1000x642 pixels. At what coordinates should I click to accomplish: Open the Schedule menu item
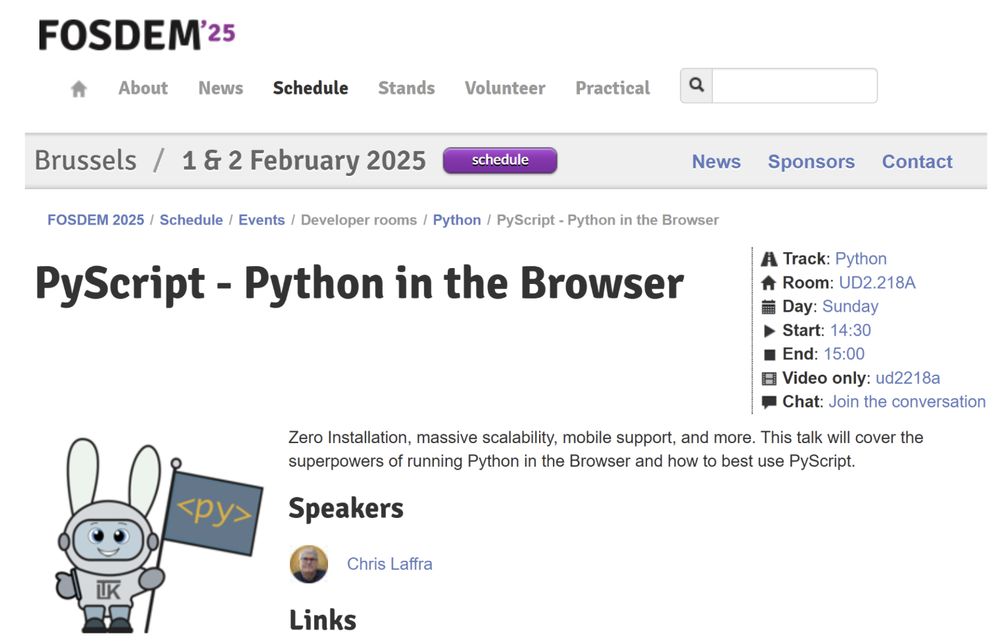(x=311, y=88)
